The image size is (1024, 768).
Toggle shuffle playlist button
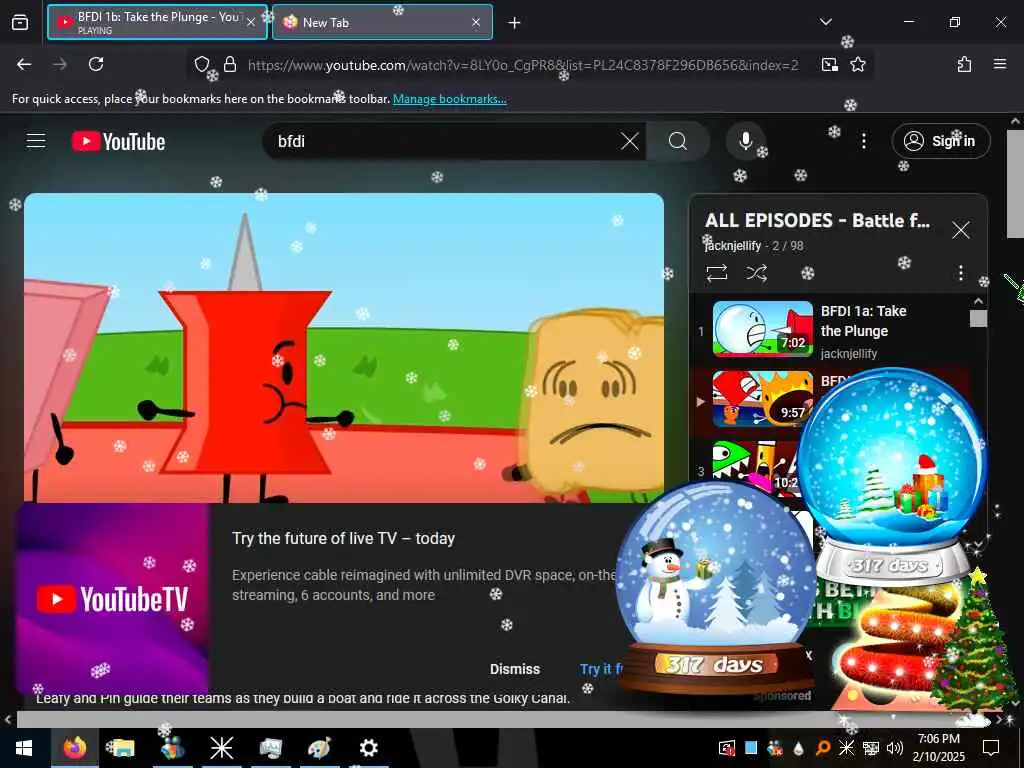[x=756, y=272]
